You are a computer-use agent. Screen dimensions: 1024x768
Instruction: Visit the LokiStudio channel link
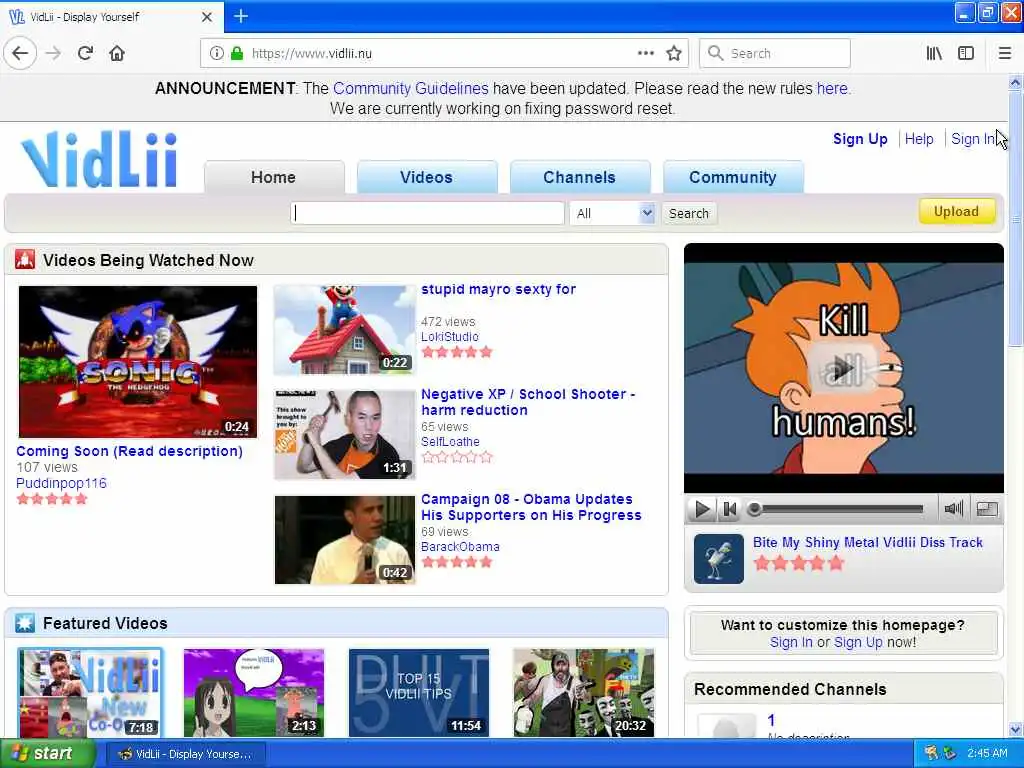coord(449,337)
